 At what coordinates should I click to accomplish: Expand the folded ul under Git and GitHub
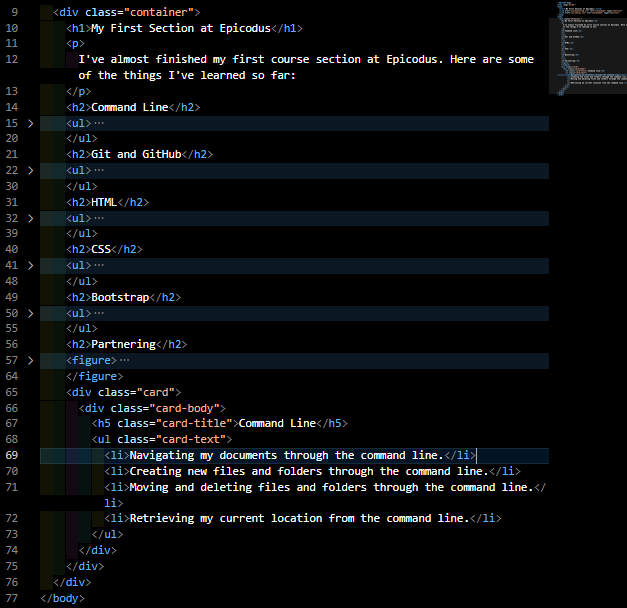click(30, 170)
